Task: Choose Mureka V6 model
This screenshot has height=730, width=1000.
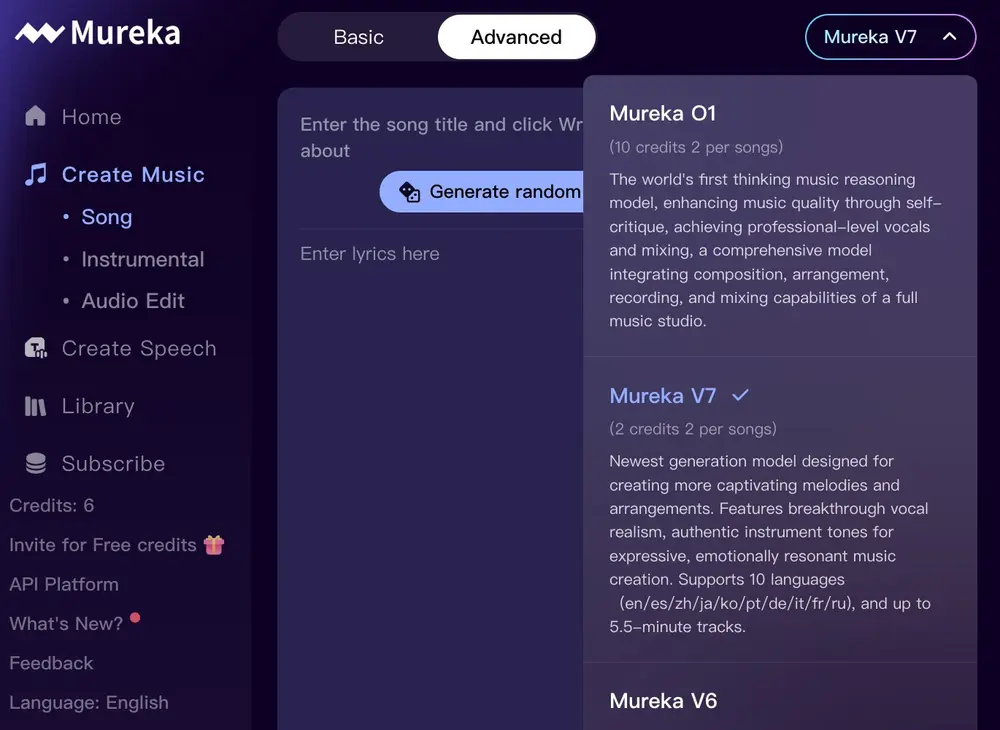Action: pos(663,701)
